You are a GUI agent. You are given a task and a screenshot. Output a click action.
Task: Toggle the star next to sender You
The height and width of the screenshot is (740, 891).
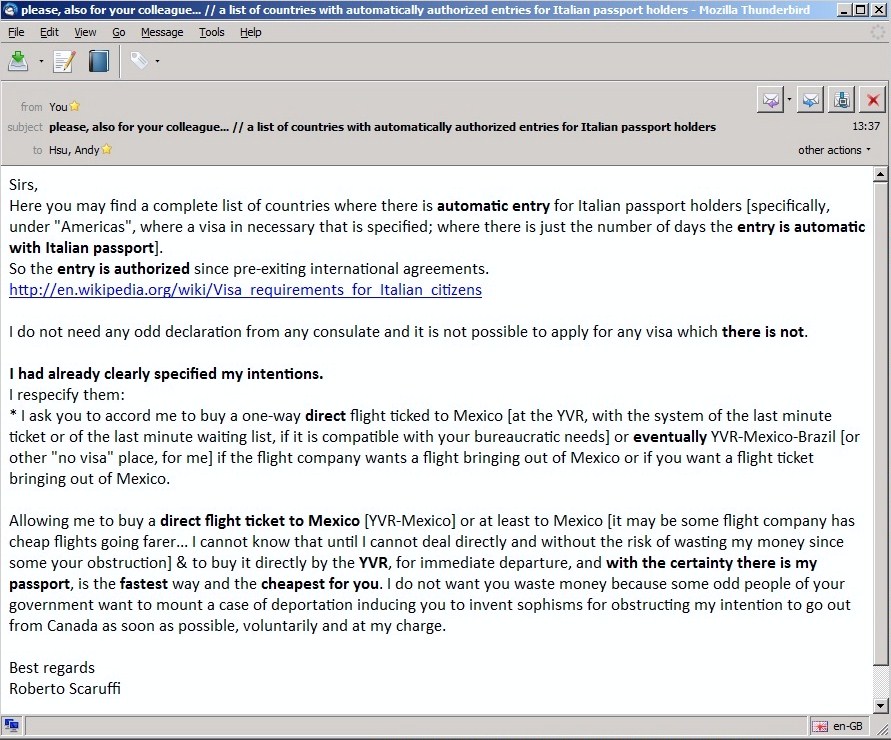pyautogui.click(x=75, y=106)
